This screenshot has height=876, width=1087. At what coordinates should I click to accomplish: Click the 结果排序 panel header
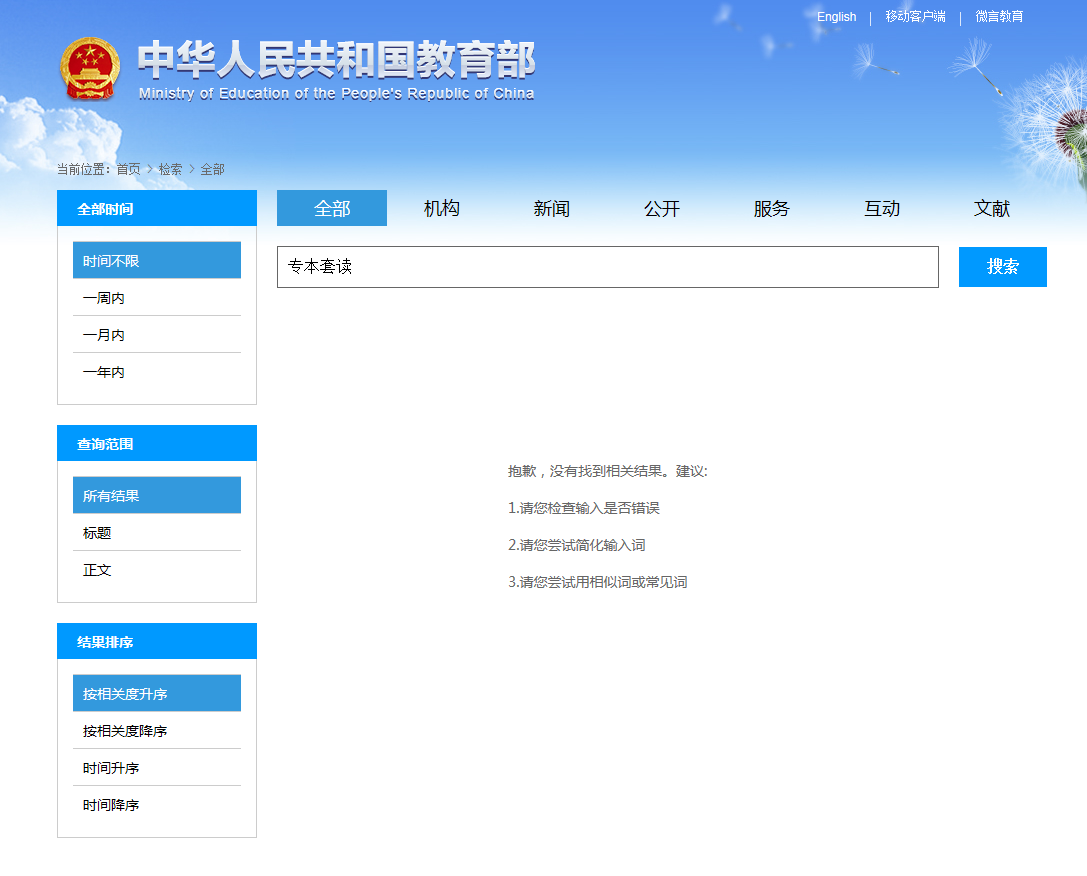point(157,641)
